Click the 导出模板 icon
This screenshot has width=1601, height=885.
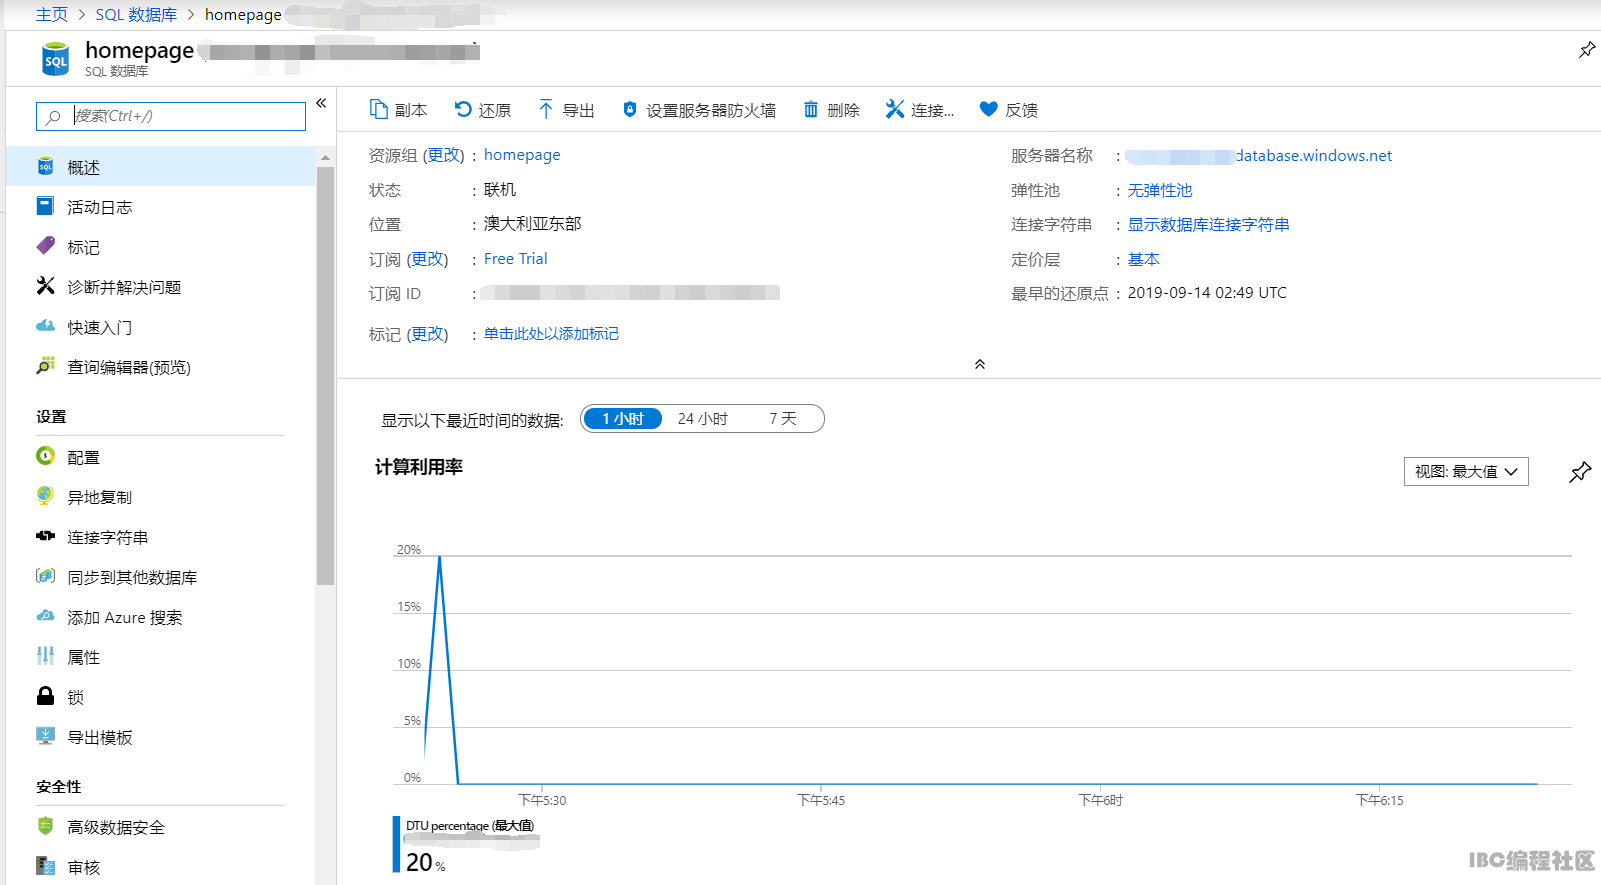(45, 736)
